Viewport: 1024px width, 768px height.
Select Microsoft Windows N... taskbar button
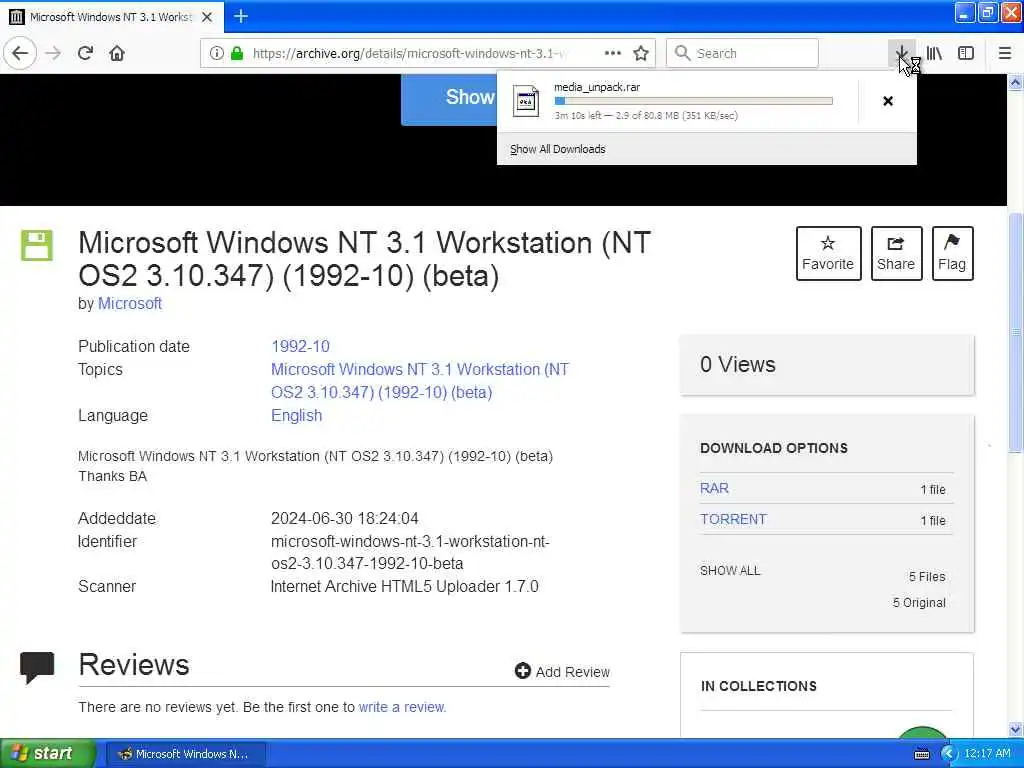(x=185, y=754)
